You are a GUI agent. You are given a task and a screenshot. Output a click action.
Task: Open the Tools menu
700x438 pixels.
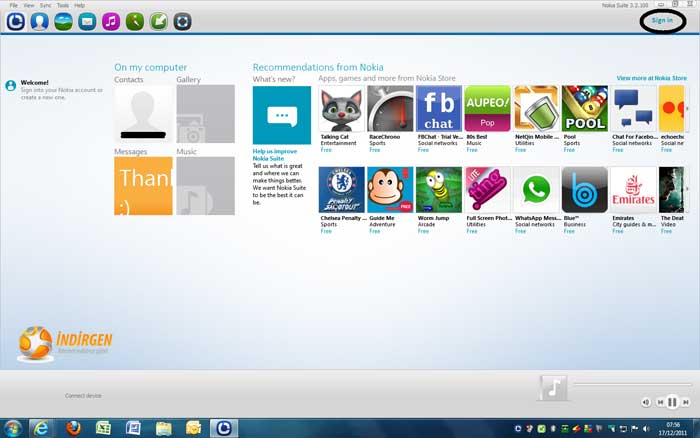tap(63, 5)
